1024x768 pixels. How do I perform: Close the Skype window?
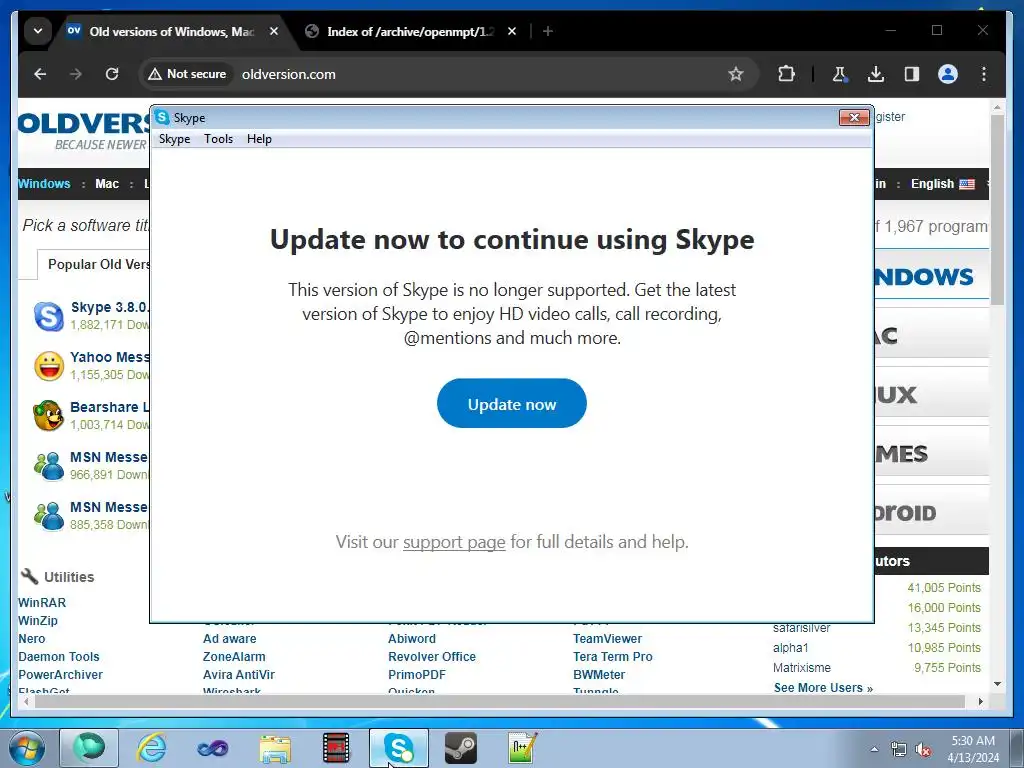854,118
